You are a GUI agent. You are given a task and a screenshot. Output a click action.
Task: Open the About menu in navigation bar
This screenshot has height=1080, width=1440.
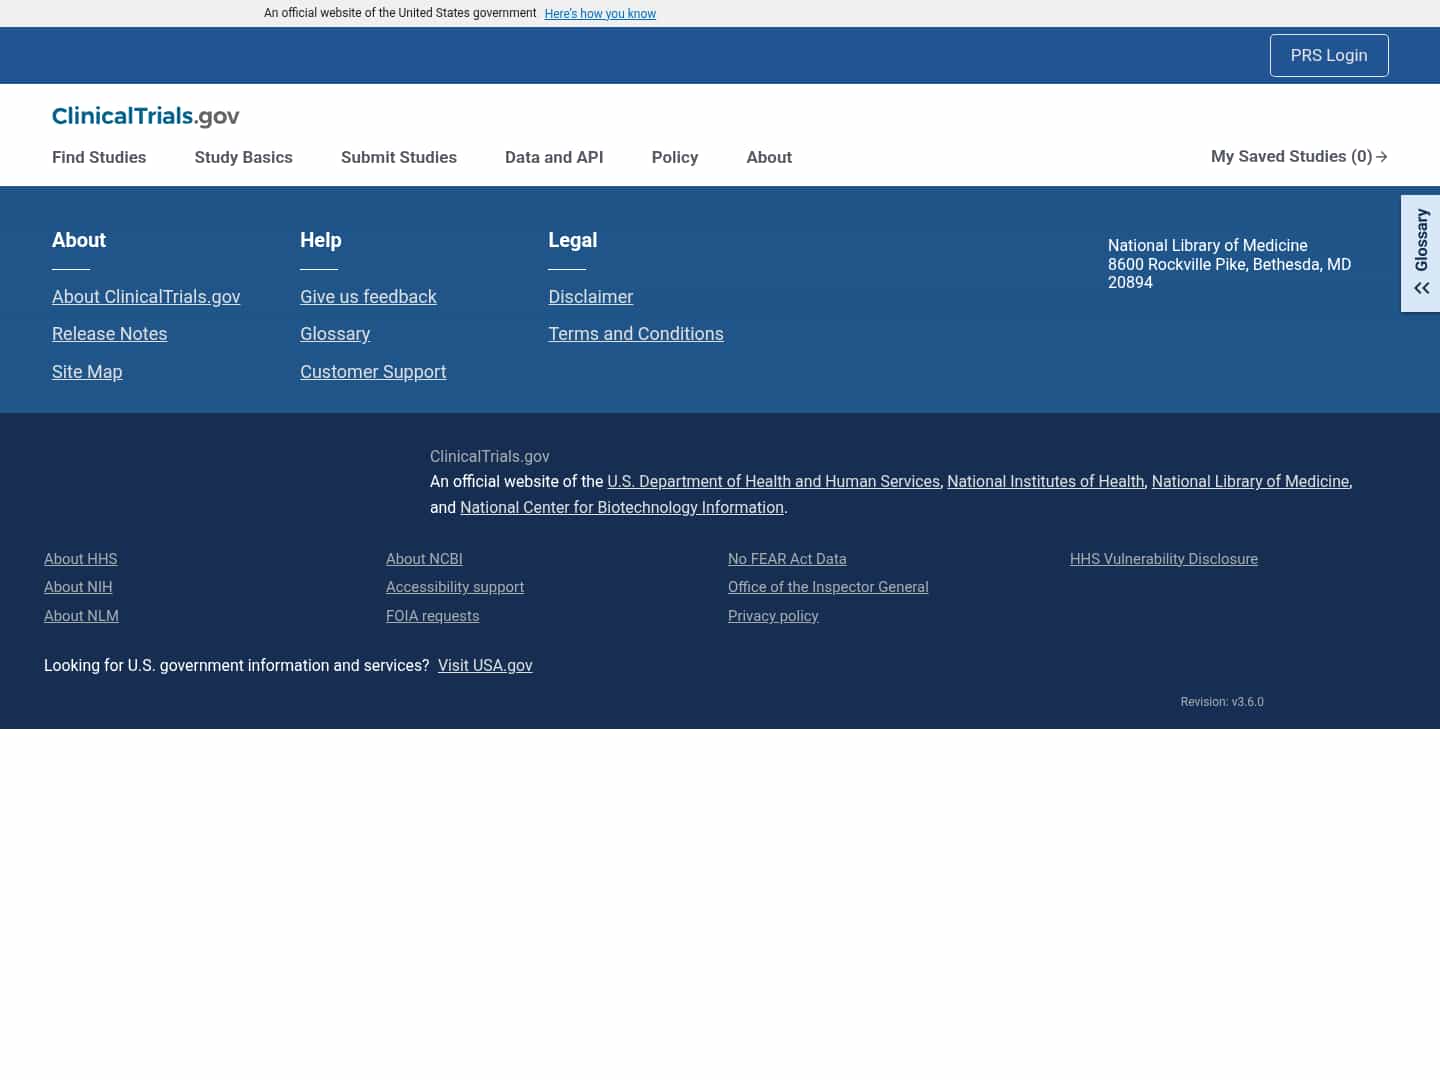769,157
